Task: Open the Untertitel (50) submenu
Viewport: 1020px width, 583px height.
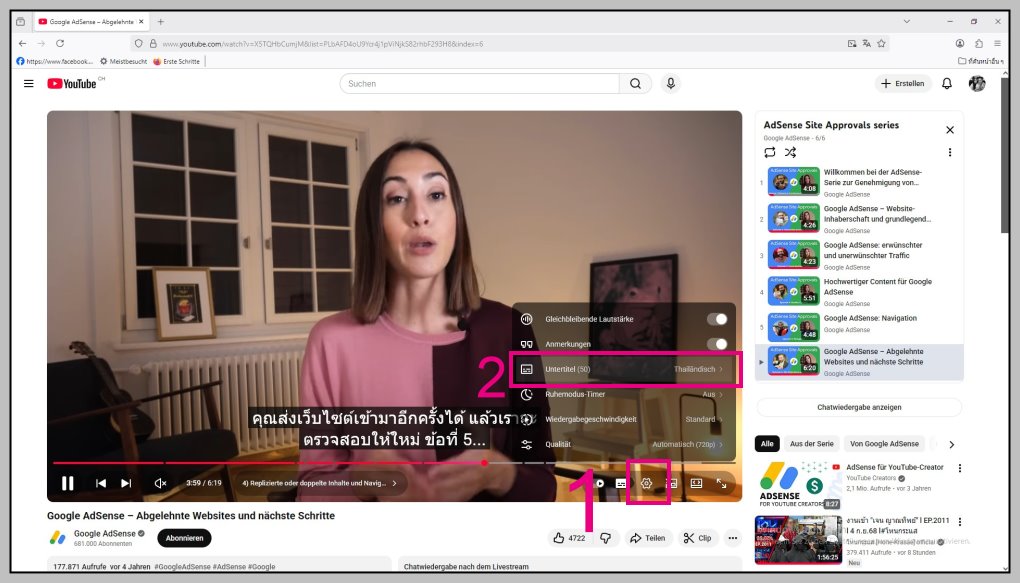Action: (624, 369)
